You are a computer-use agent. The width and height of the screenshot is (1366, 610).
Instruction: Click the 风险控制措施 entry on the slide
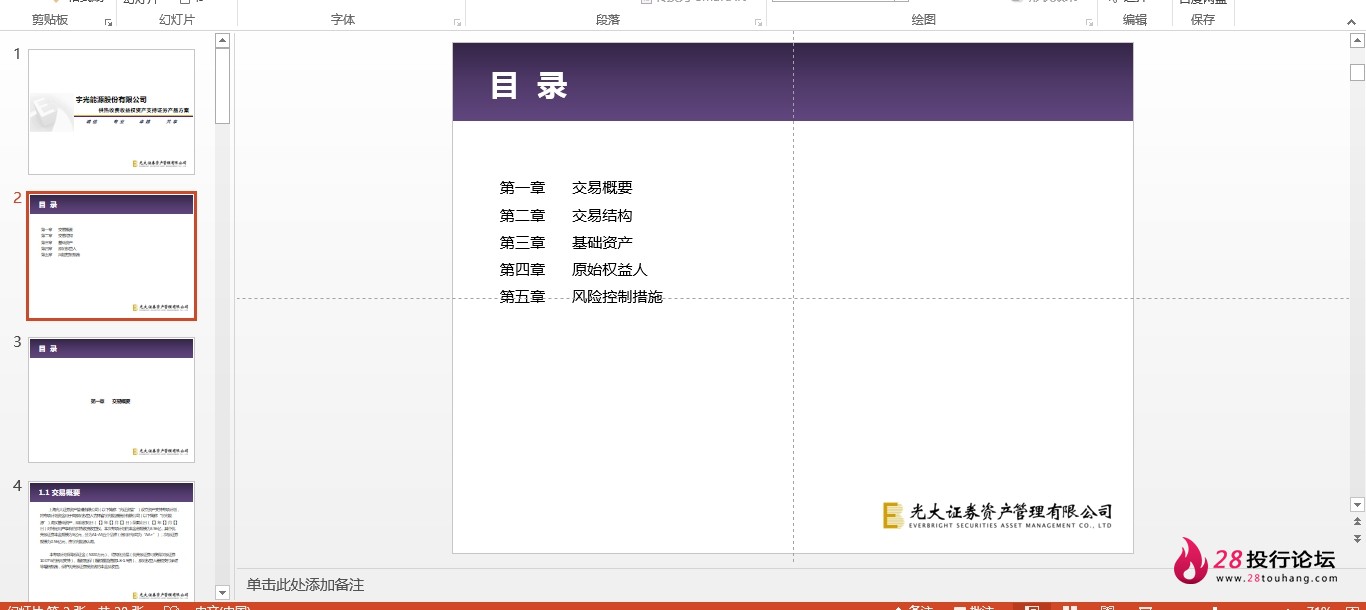[x=617, y=297]
